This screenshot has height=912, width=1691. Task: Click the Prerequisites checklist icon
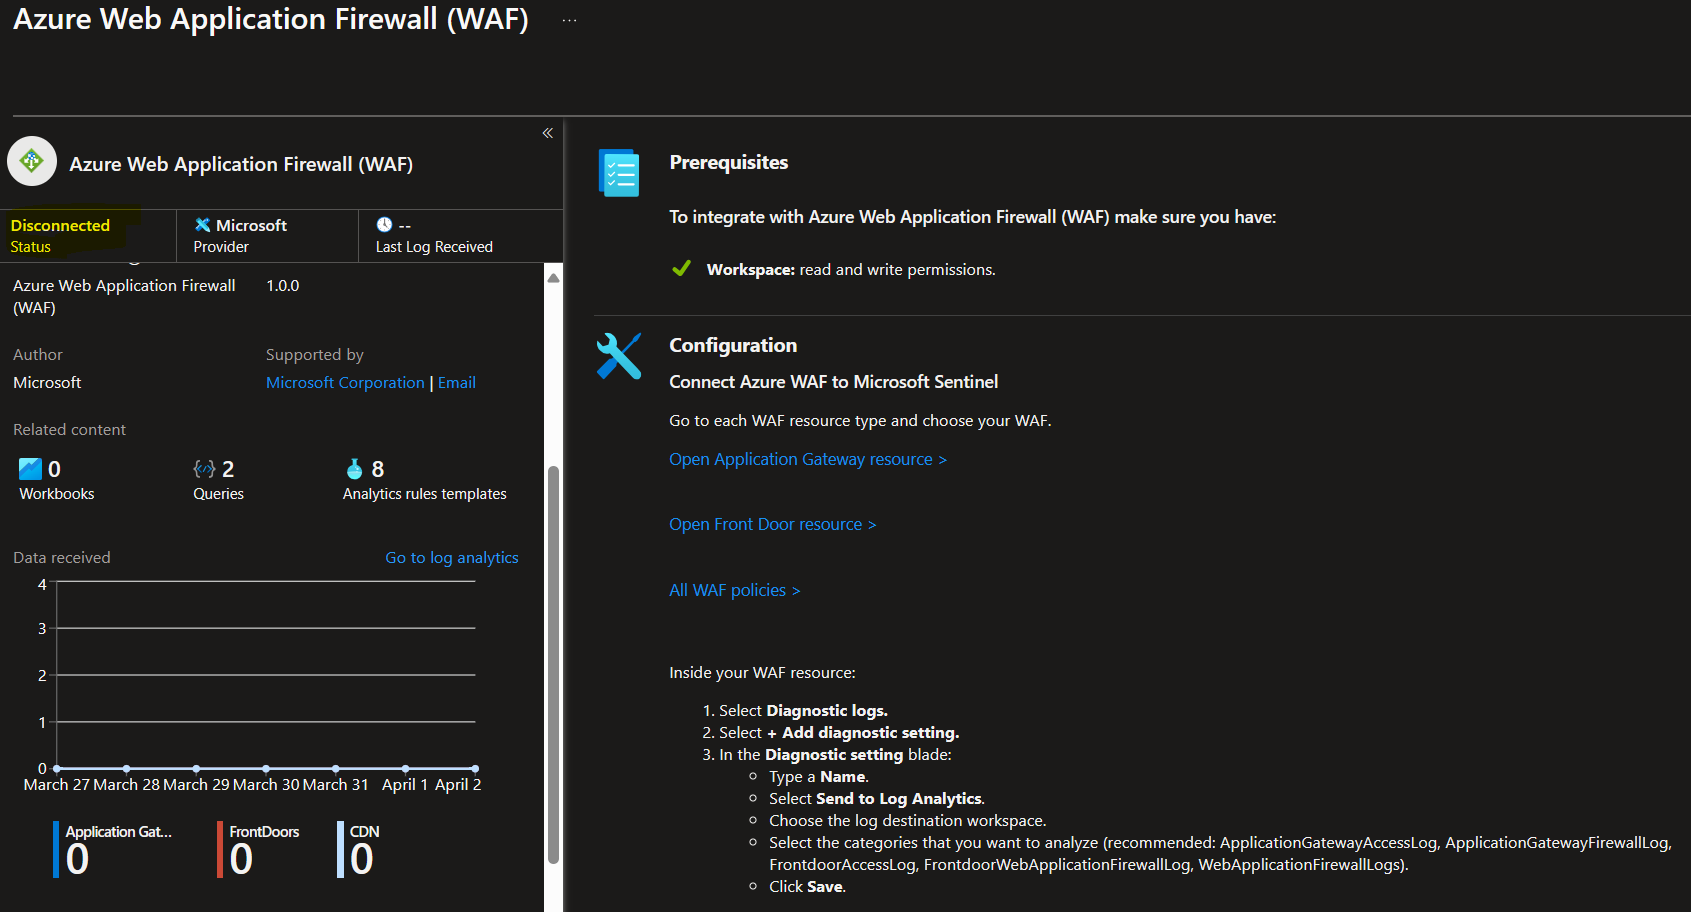click(619, 173)
